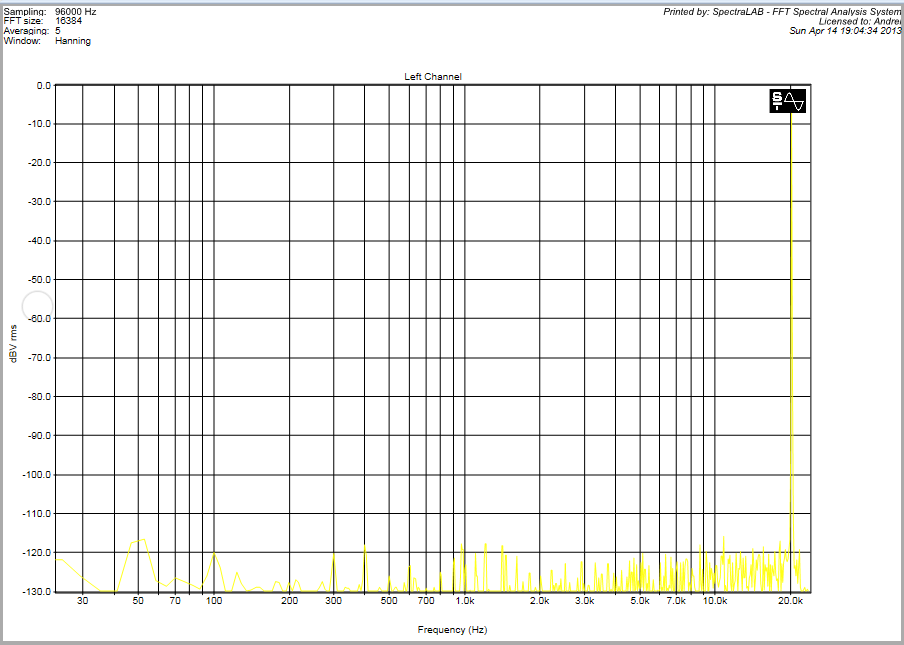The image size is (904, 645).
Task: Click the '30' frequency axis label
Action: point(83,601)
